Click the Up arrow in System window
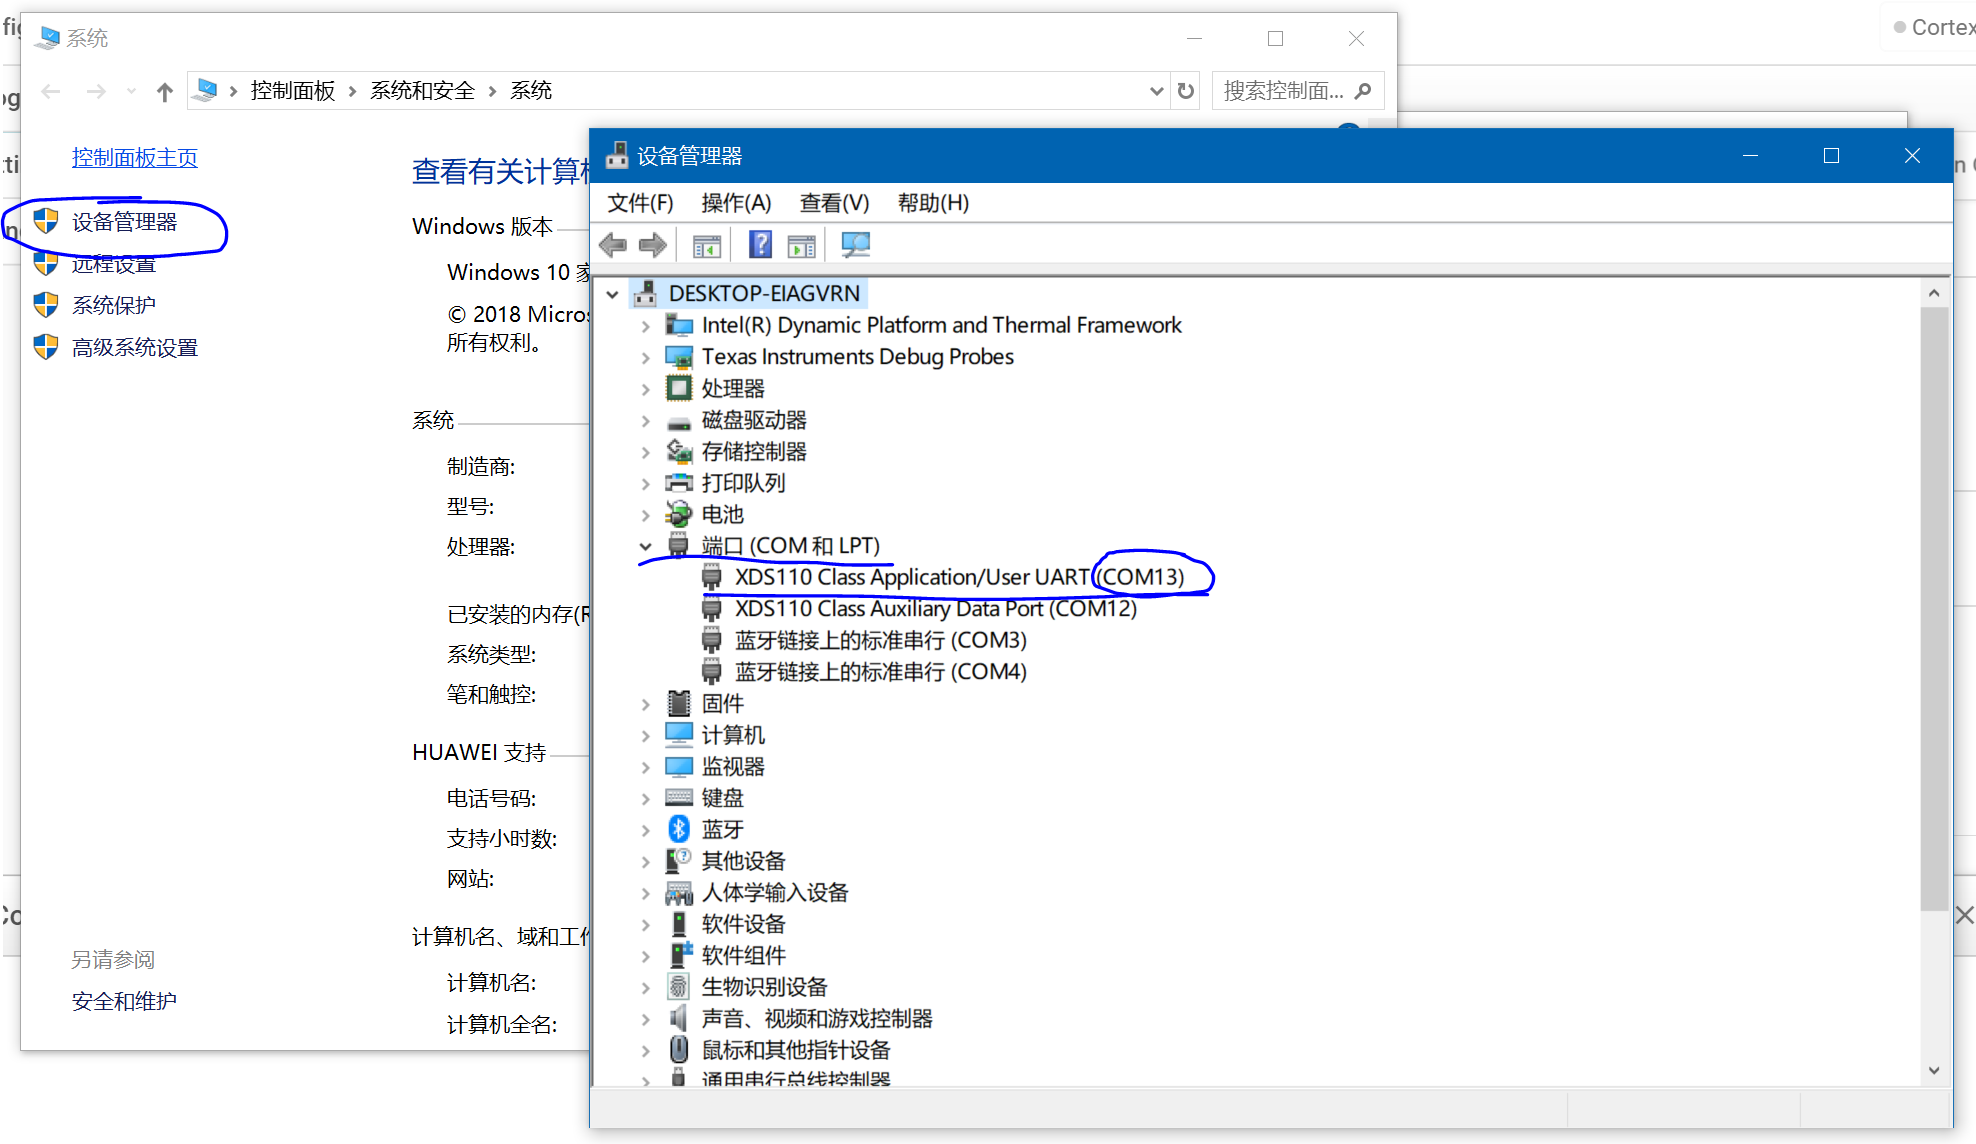This screenshot has height=1144, width=1976. pyautogui.click(x=165, y=92)
